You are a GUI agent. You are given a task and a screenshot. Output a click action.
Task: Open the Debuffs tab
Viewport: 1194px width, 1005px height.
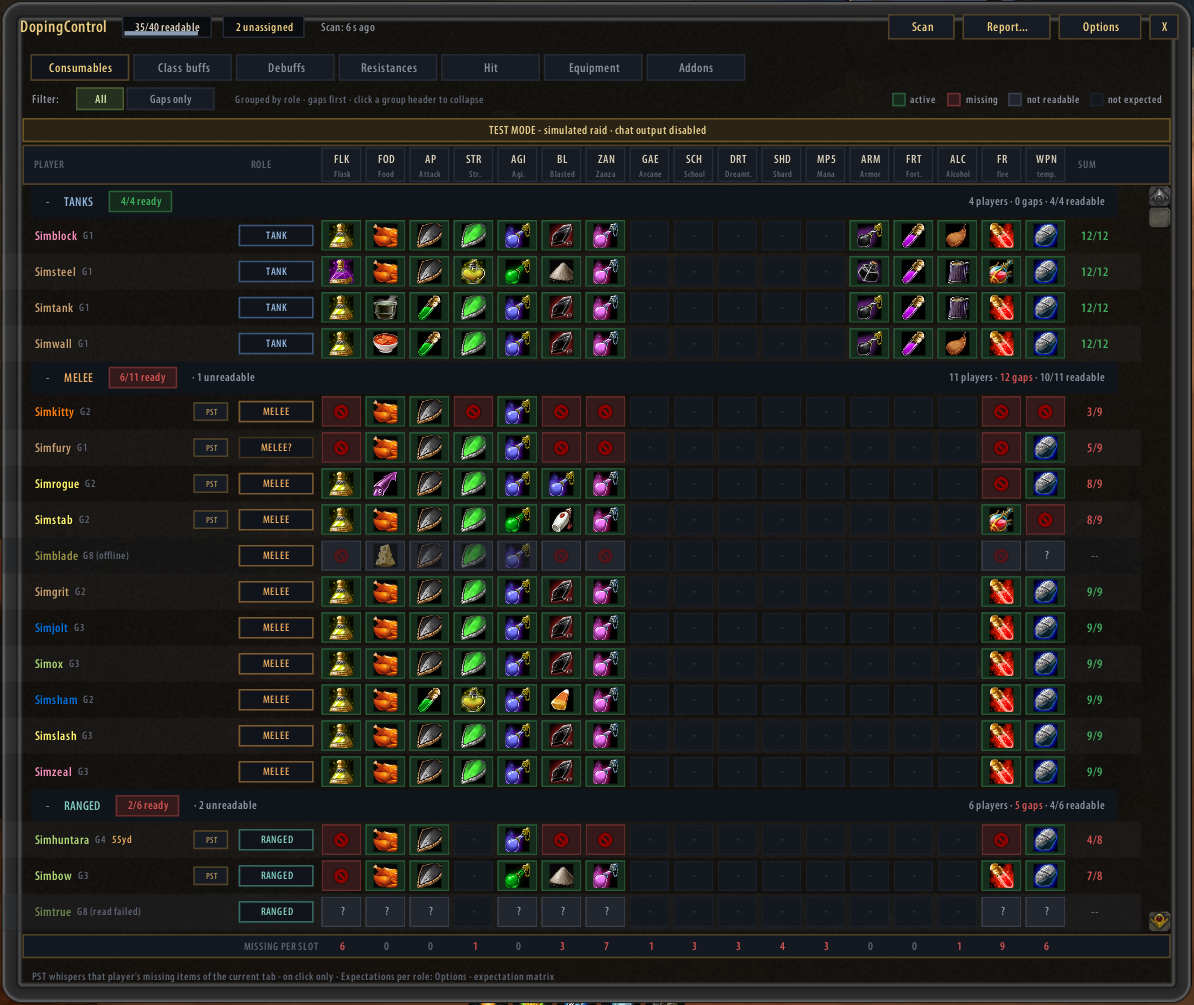(286, 68)
